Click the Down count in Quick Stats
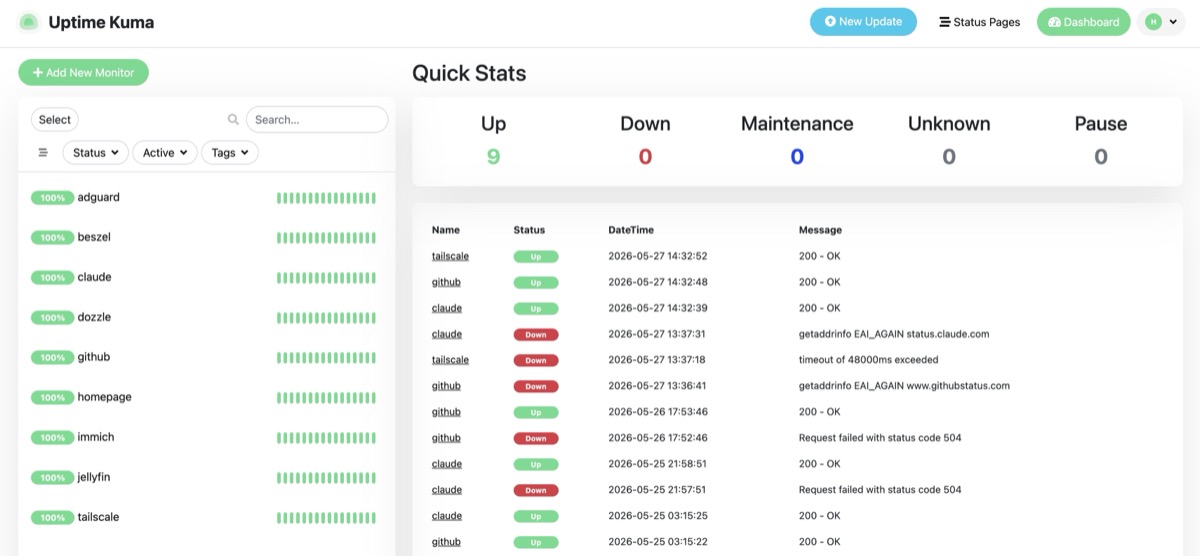Image resolution: width=1200 pixels, height=556 pixels. pos(645,157)
